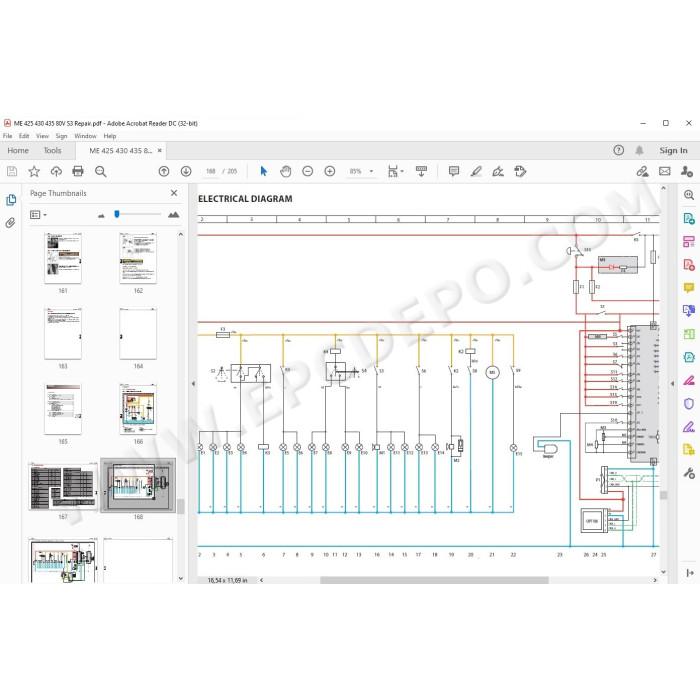Open the Export PDF tool
Viewport: 700px width, 700px height.
689,218
